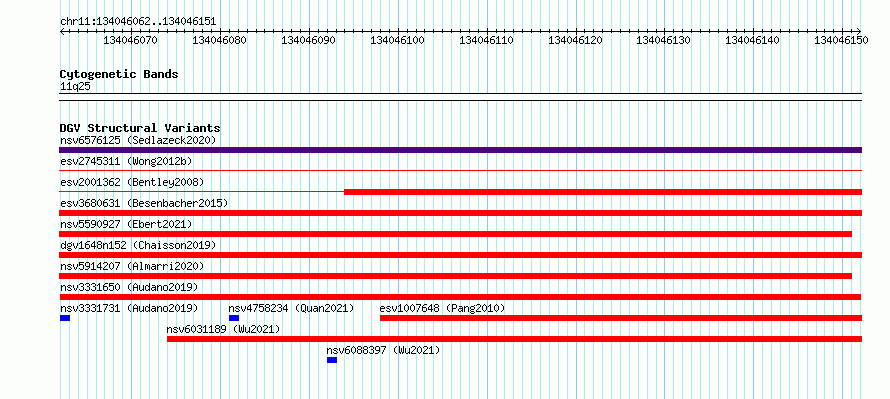Click the small blue nsv6088397 marker

click(332, 360)
